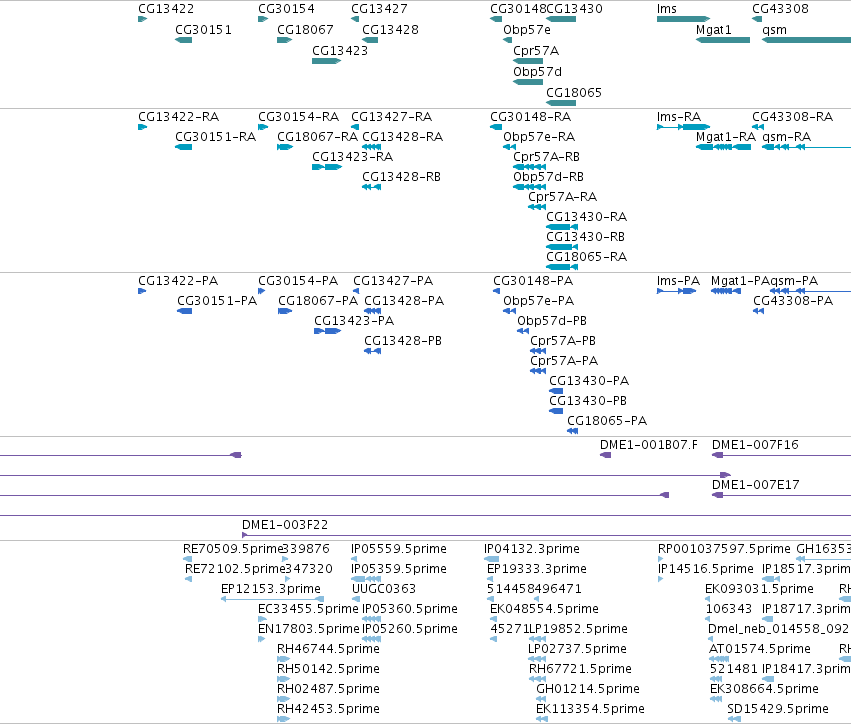Click the Obp57e gene label
Screen dimensions: 851x724
(526, 30)
